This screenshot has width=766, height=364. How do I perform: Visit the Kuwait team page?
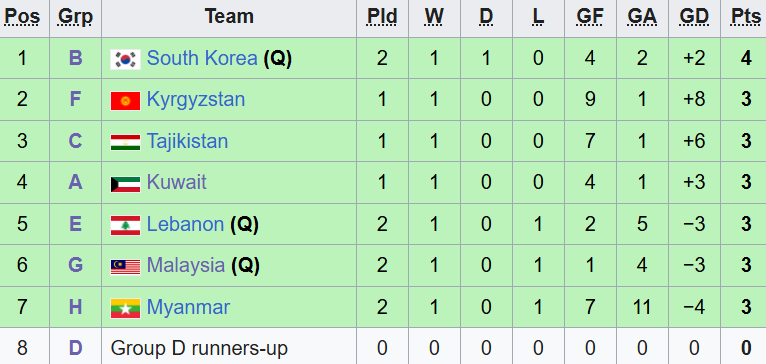tap(177, 182)
